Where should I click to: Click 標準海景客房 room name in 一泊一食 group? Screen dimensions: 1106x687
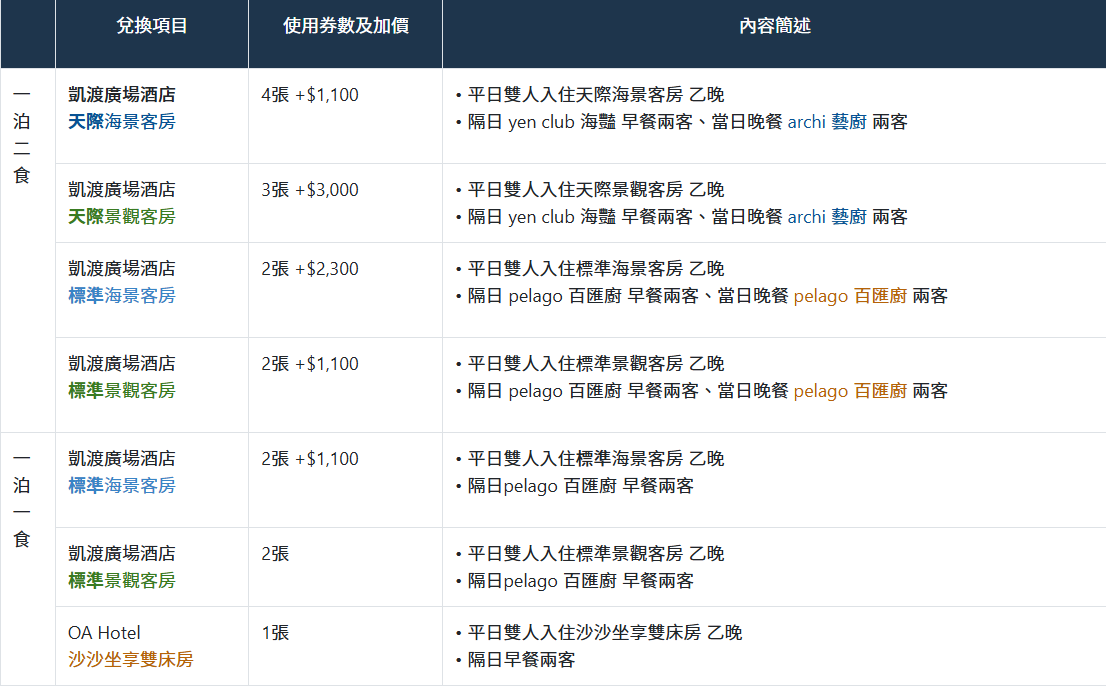(x=121, y=486)
